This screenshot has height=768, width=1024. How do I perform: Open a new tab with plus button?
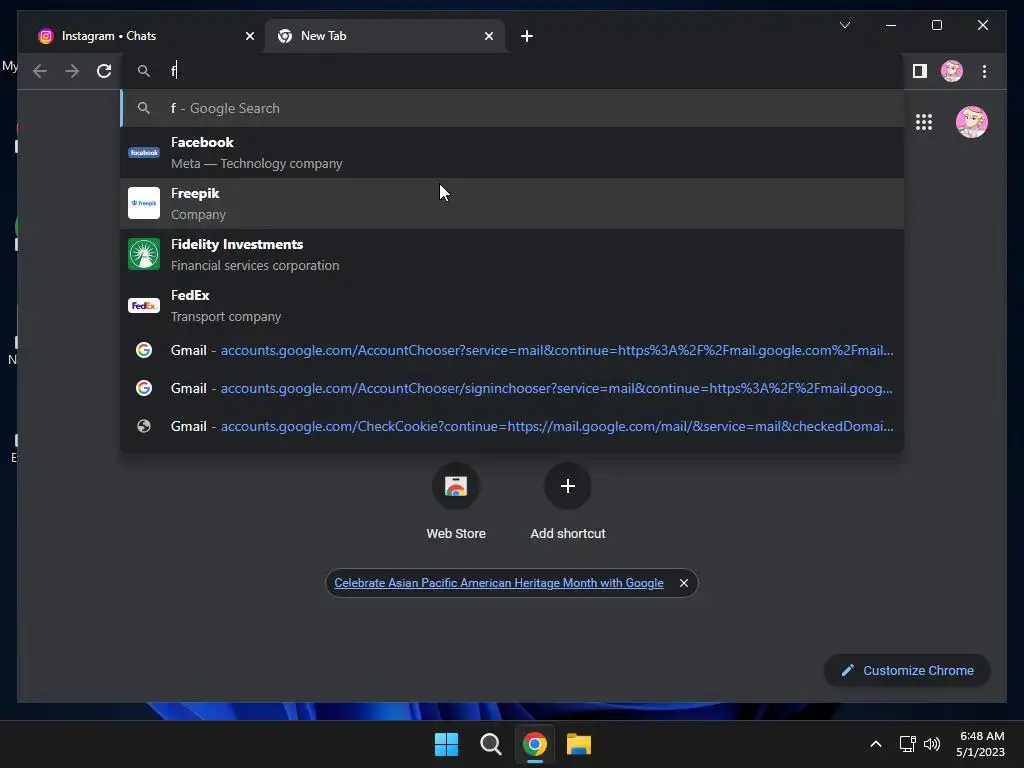tap(527, 36)
